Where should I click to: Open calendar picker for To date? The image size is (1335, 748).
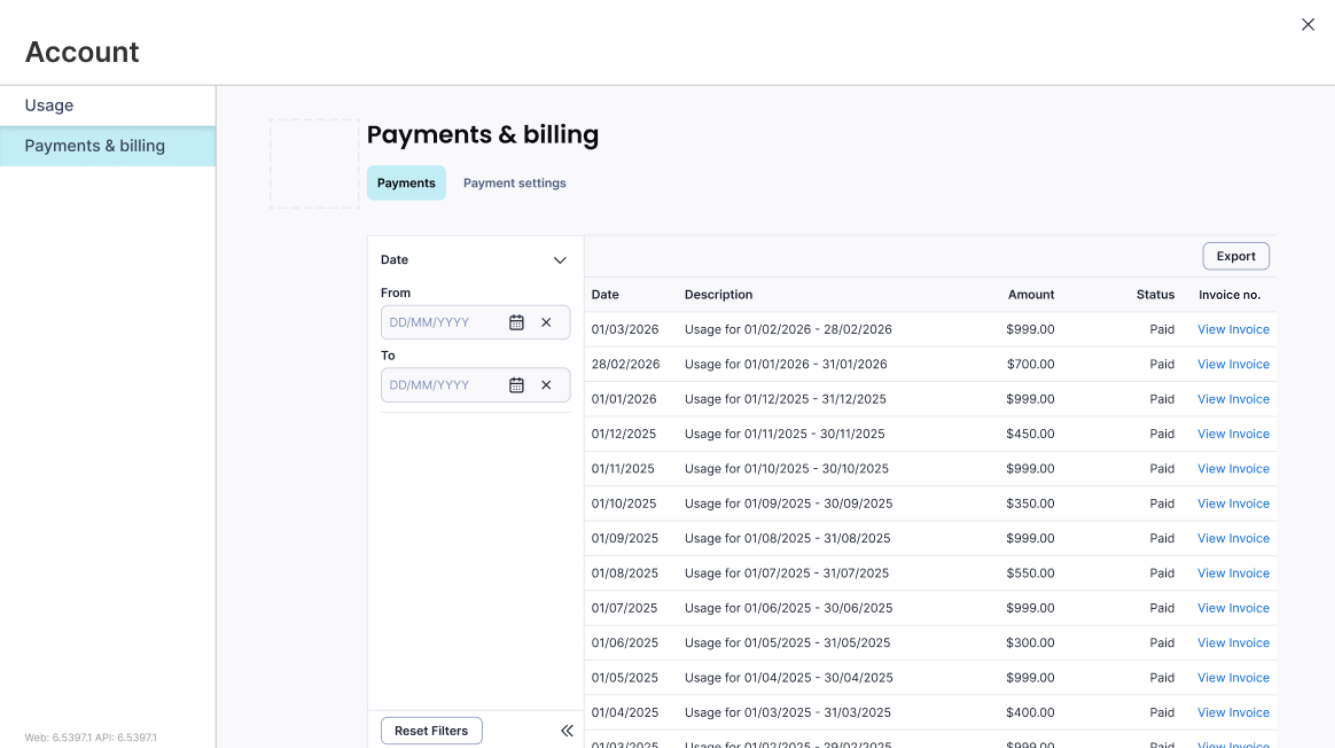point(516,385)
